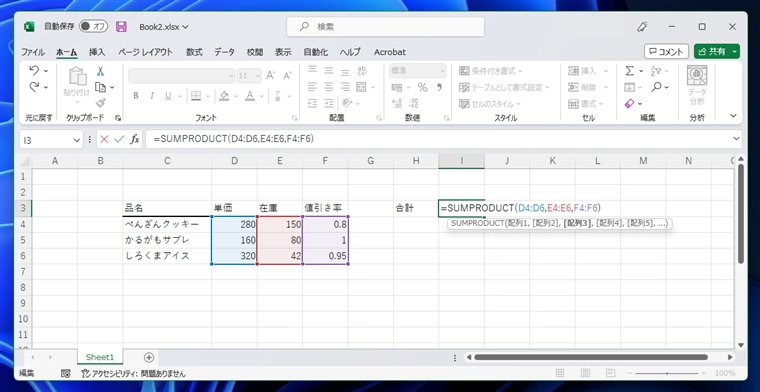Click the AutoSum sigma icon
Screen dimensions: 760x392
point(629,71)
